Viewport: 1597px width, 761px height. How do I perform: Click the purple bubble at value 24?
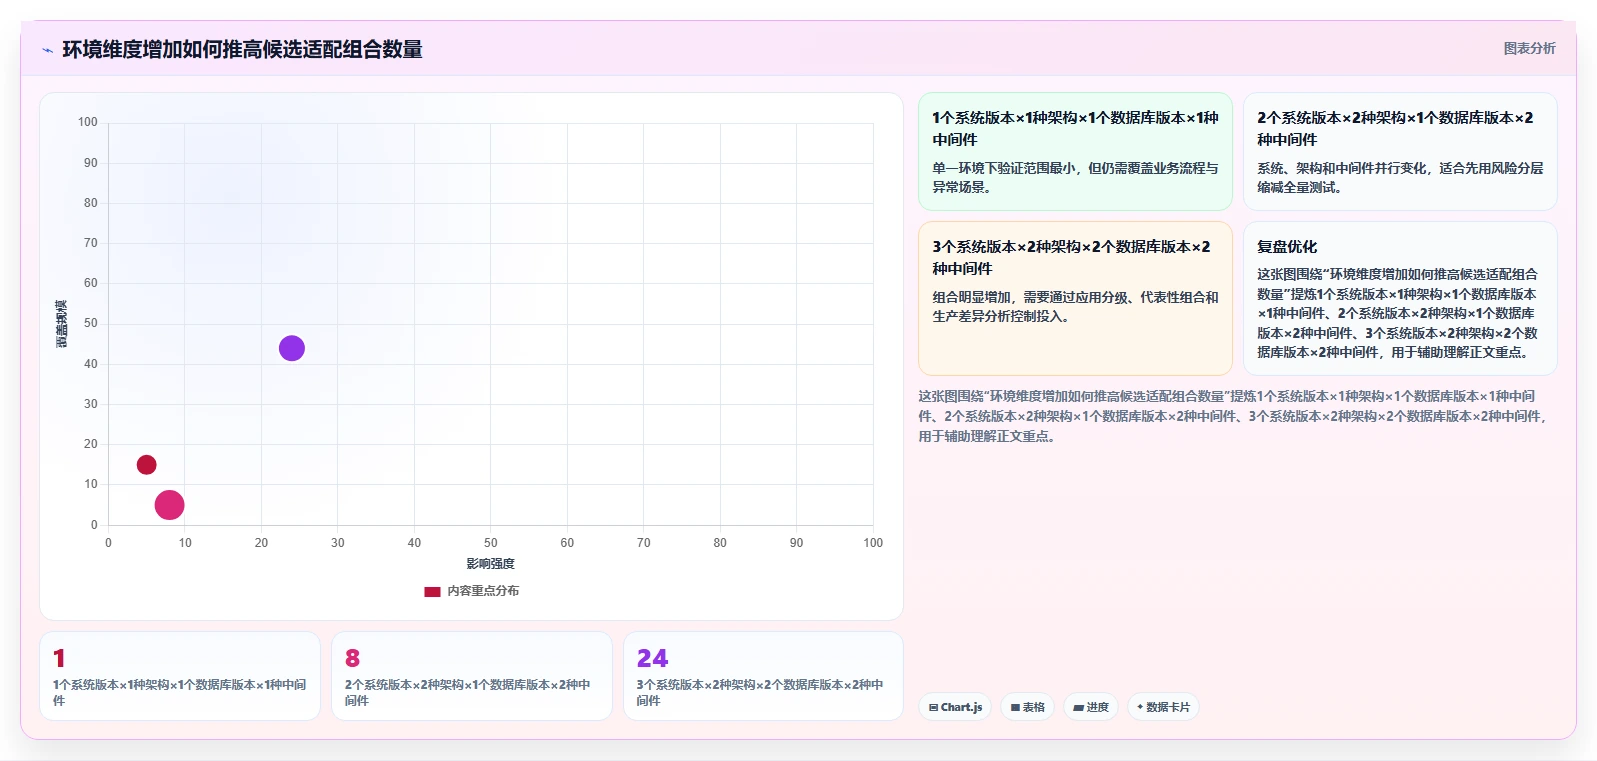[x=291, y=348]
